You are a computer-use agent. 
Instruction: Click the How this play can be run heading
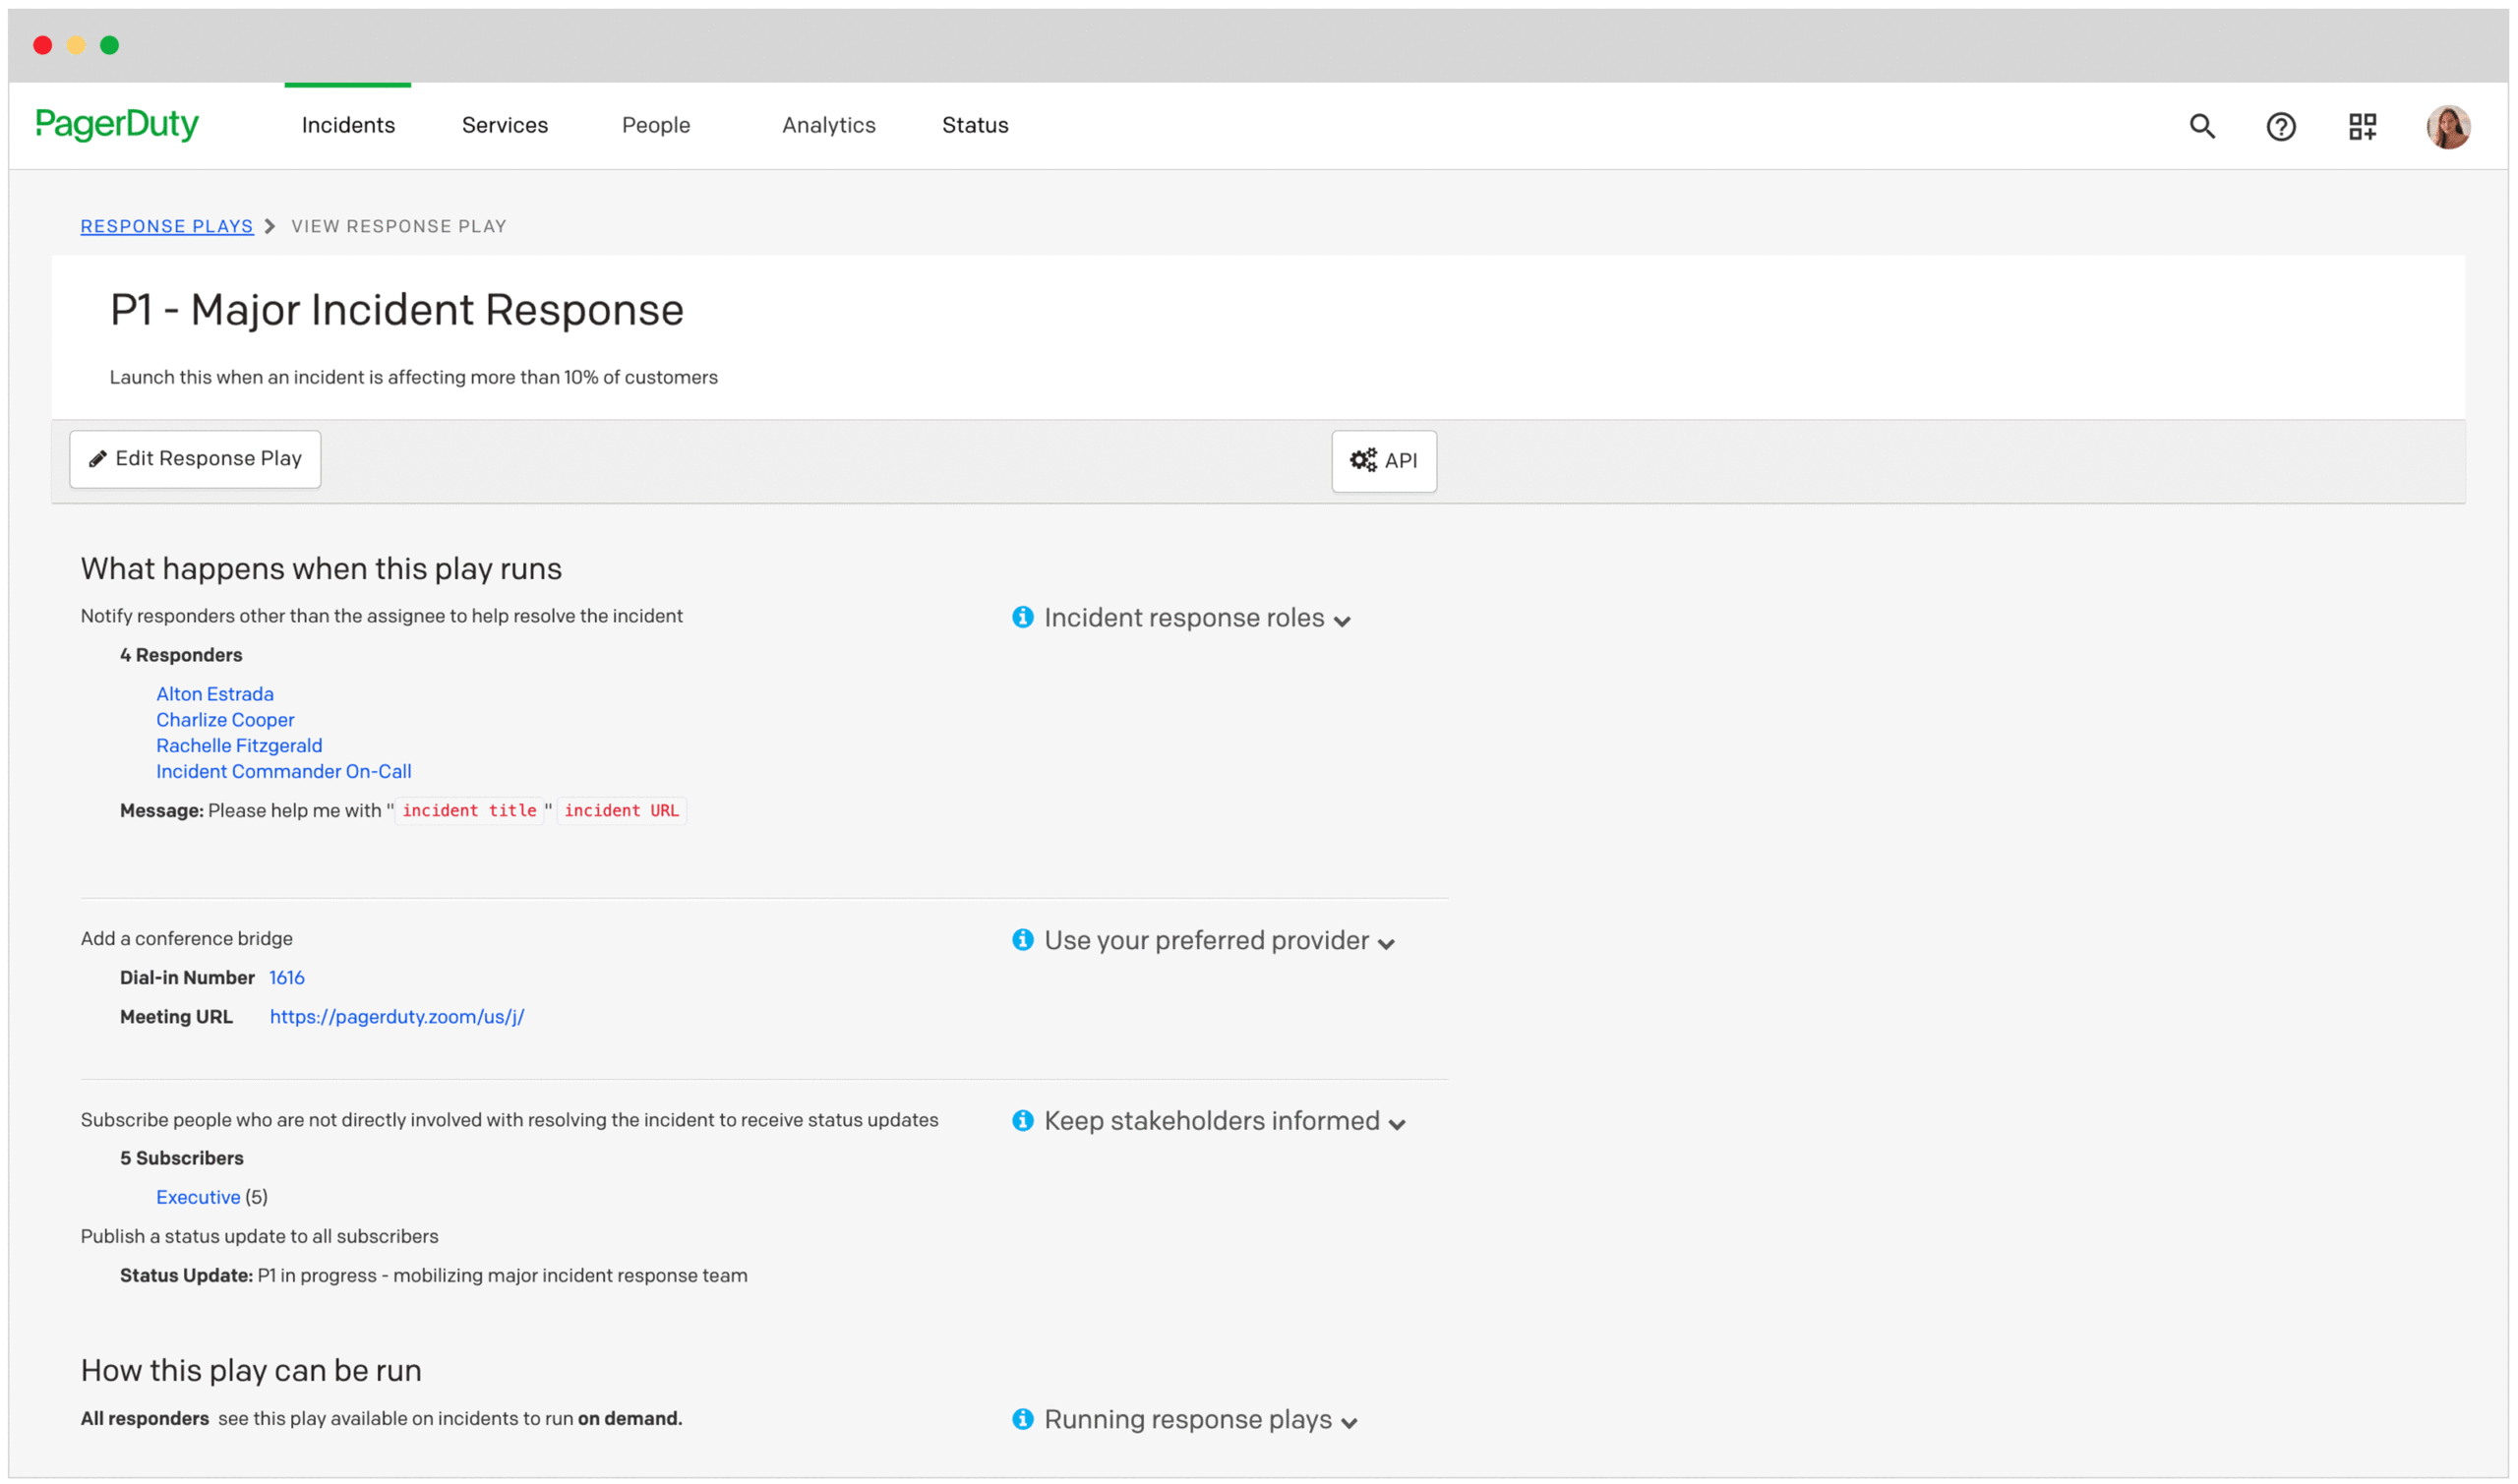pyautogui.click(x=251, y=1371)
